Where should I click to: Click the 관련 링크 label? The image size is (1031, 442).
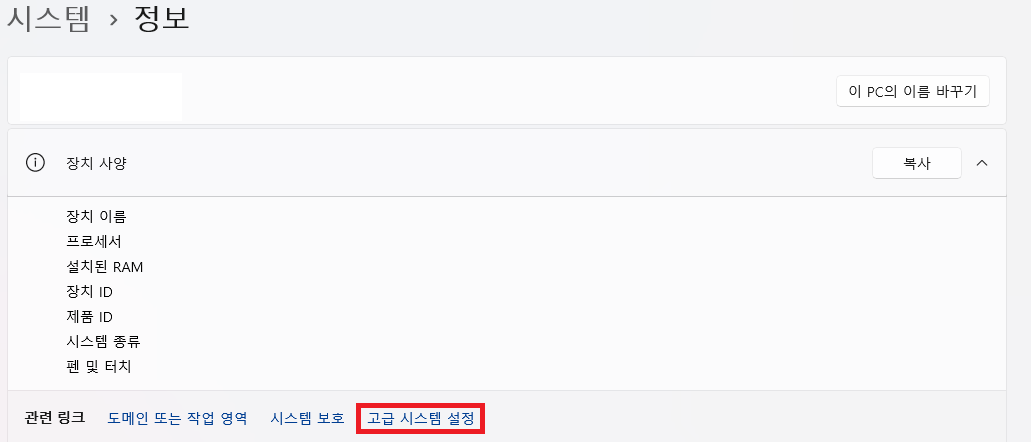(x=55, y=418)
